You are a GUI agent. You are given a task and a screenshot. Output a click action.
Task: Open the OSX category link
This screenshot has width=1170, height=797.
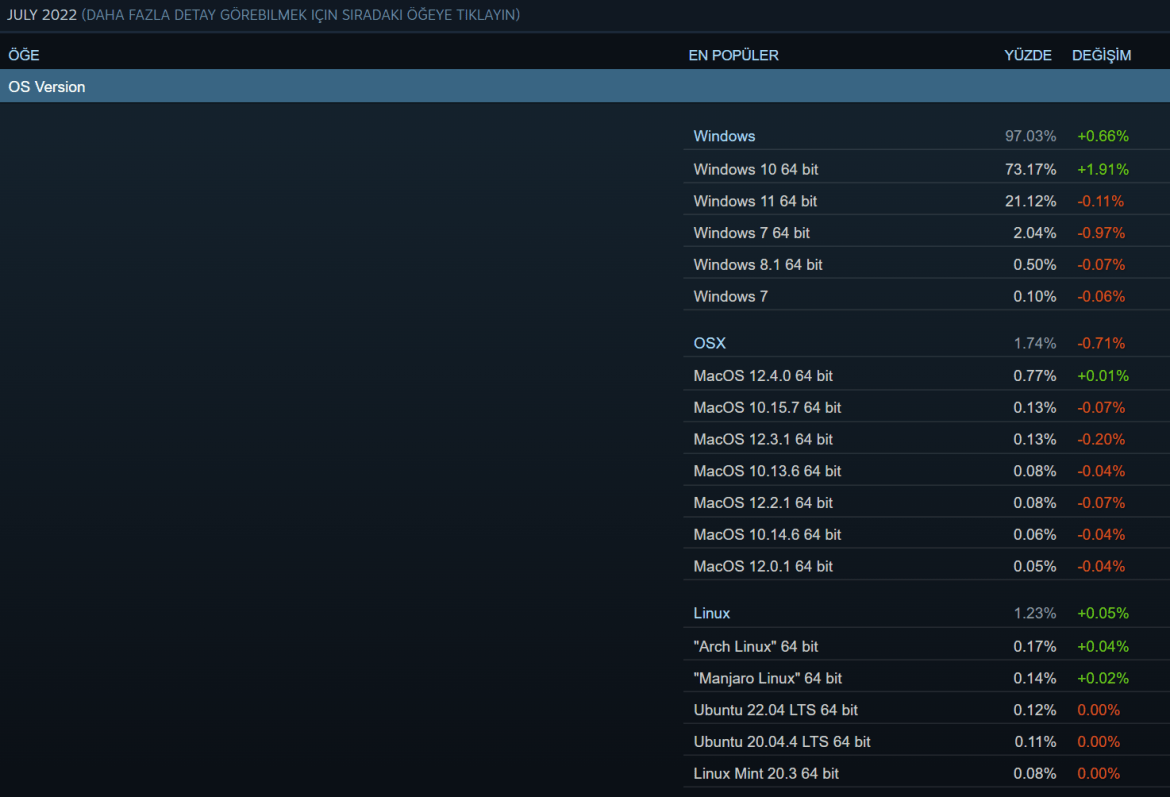pyautogui.click(x=709, y=343)
